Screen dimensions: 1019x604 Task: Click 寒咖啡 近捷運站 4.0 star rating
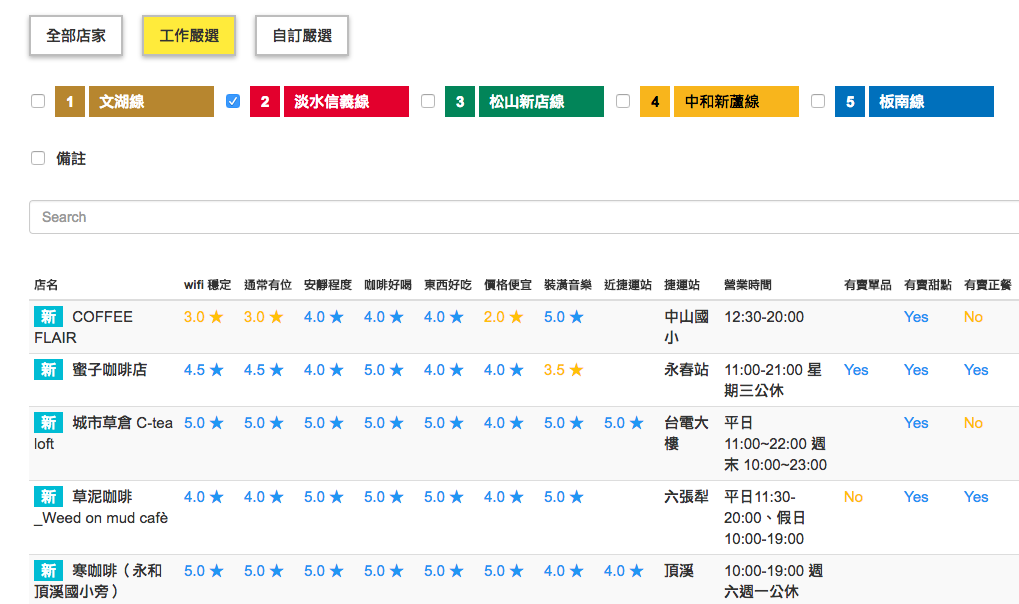[x=624, y=571]
